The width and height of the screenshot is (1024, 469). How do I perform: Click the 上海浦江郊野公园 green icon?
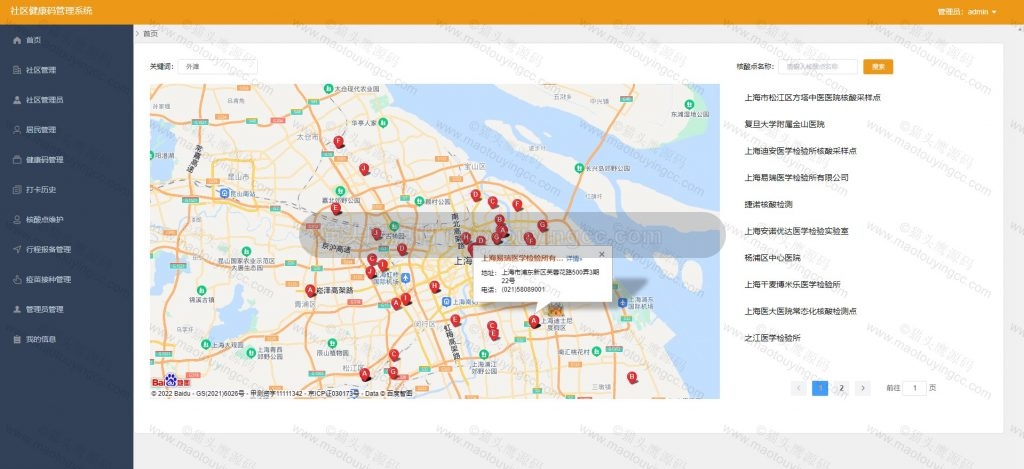pos(484,353)
